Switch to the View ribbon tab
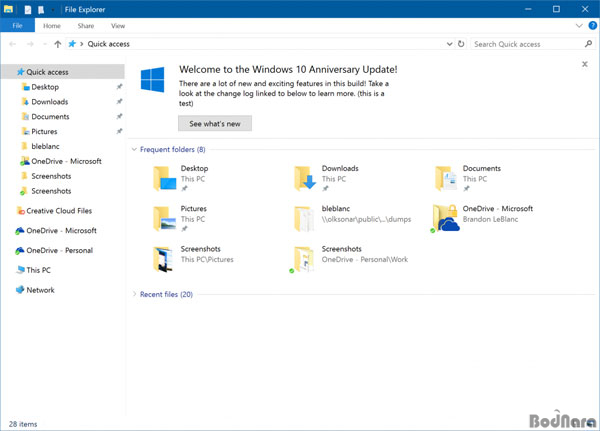 point(118,26)
